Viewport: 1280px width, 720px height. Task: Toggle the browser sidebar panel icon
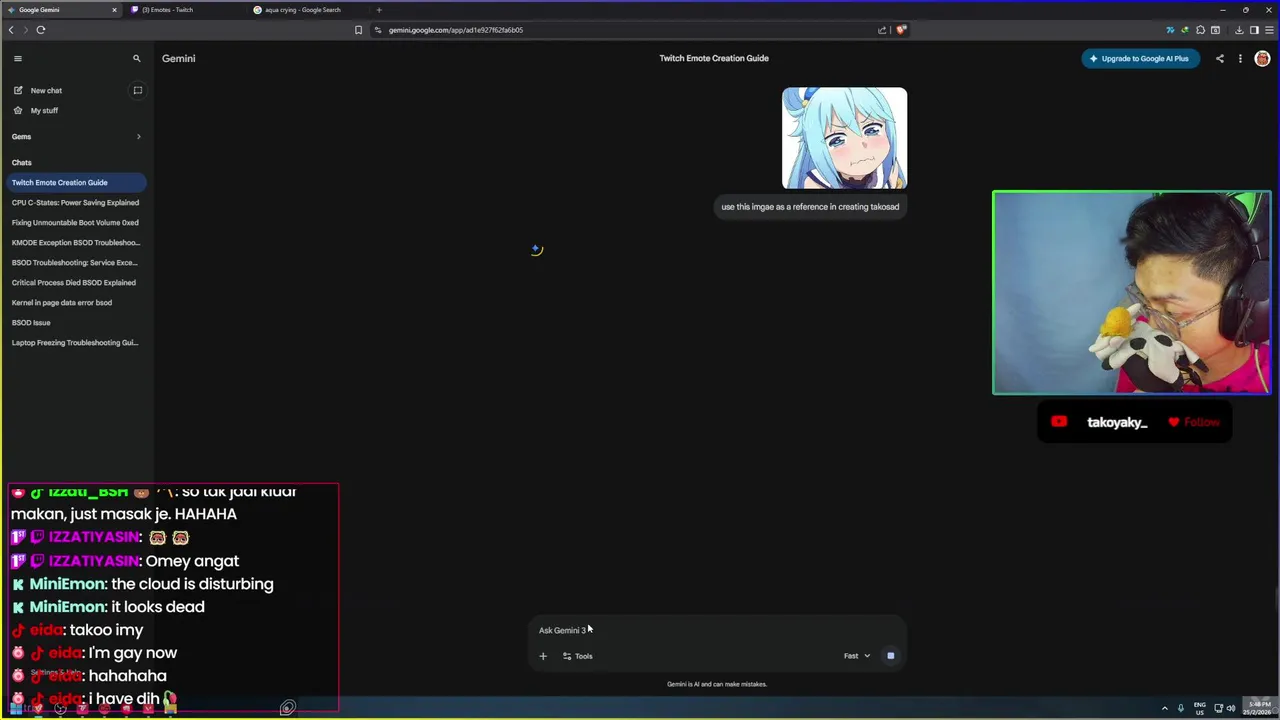pyautogui.click(x=1254, y=30)
